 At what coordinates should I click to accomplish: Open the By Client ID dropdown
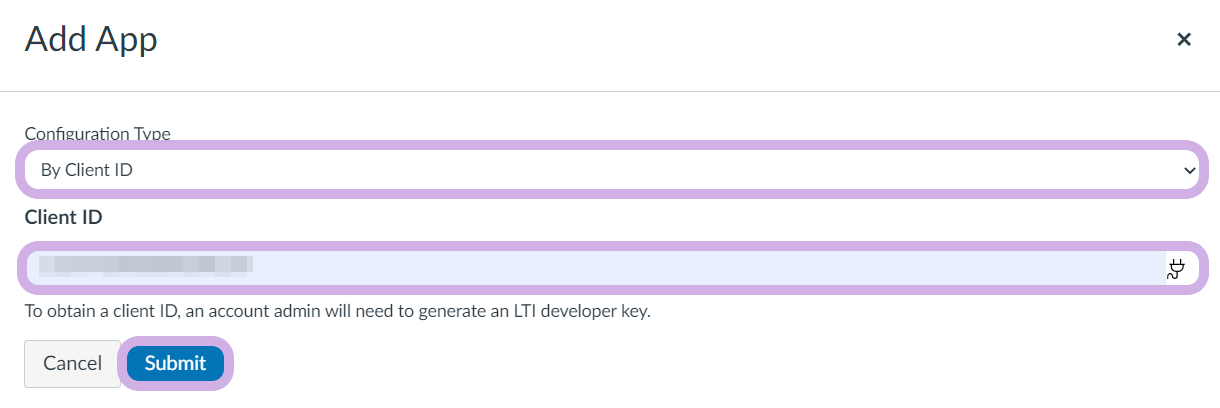(611, 170)
